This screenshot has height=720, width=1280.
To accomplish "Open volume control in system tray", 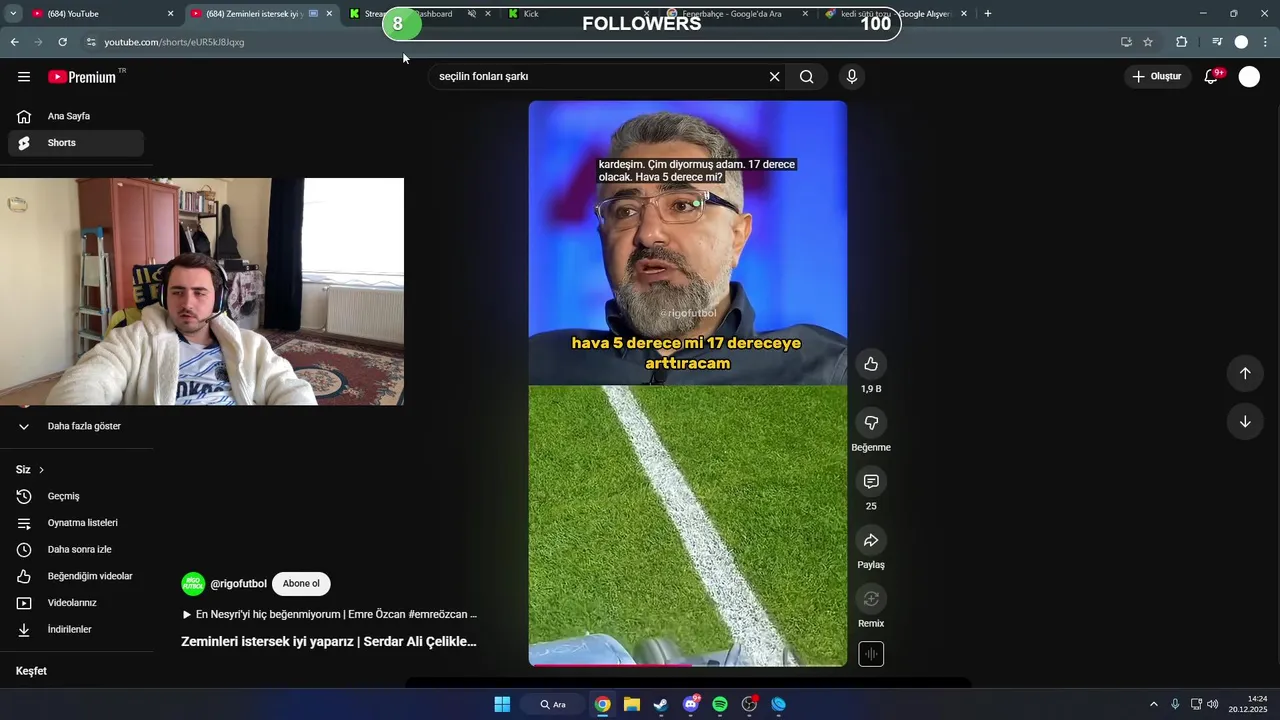I will click(x=1213, y=704).
